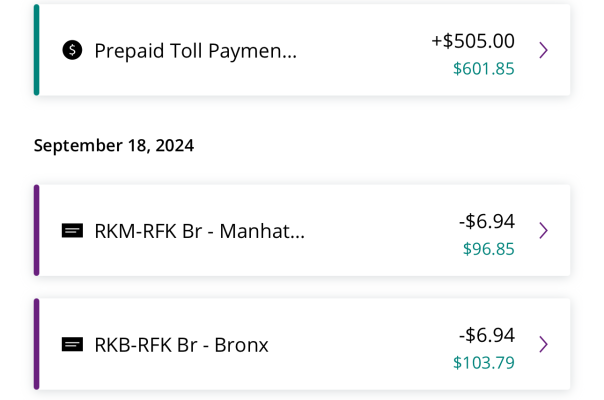This screenshot has width=604, height=400.
Task: Click the September 18, 2024 date header
Action: click(x=114, y=146)
